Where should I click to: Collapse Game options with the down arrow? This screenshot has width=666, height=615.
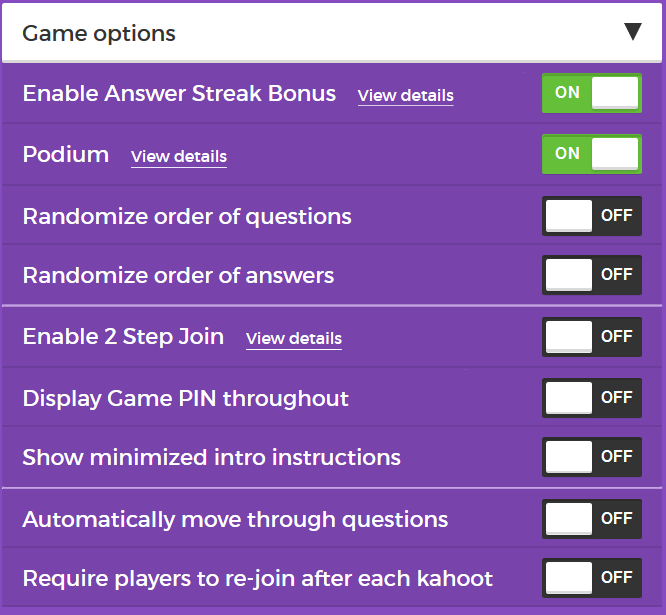coord(632,32)
